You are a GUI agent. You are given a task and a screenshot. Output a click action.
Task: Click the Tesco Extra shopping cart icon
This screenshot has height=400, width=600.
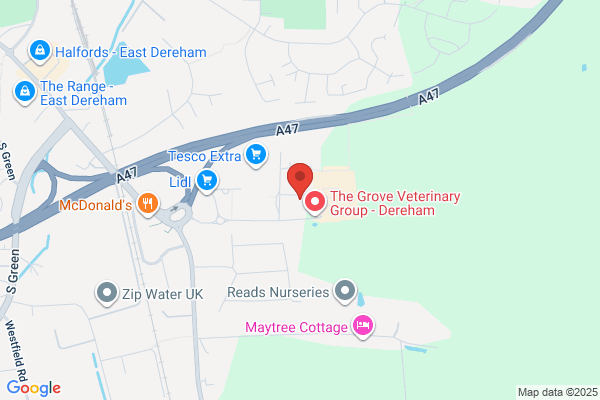[256, 155]
